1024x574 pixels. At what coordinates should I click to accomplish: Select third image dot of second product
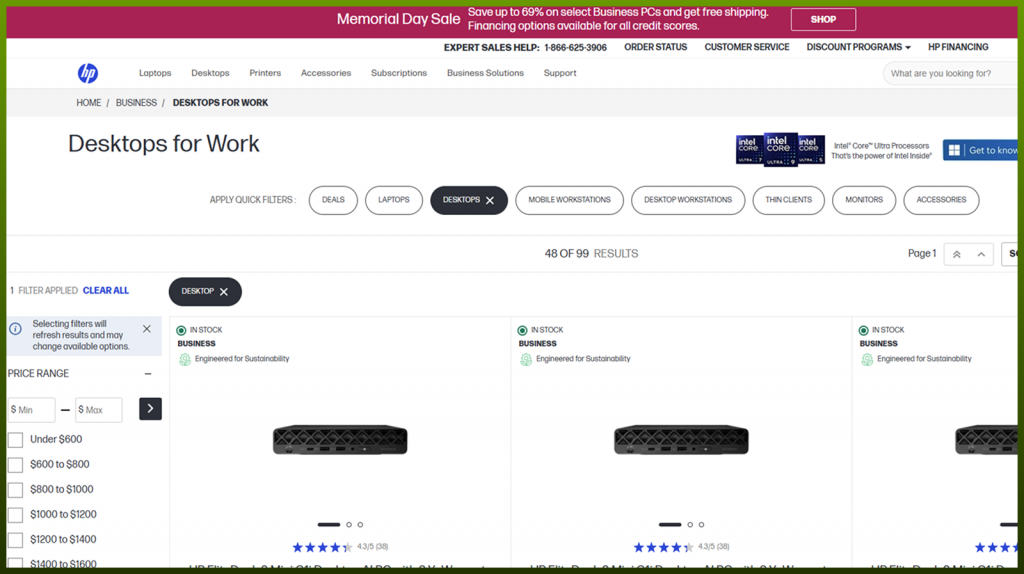coord(701,525)
